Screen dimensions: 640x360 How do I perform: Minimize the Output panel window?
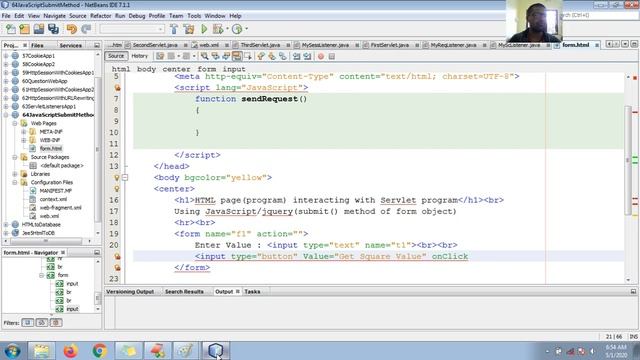coord(633,291)
